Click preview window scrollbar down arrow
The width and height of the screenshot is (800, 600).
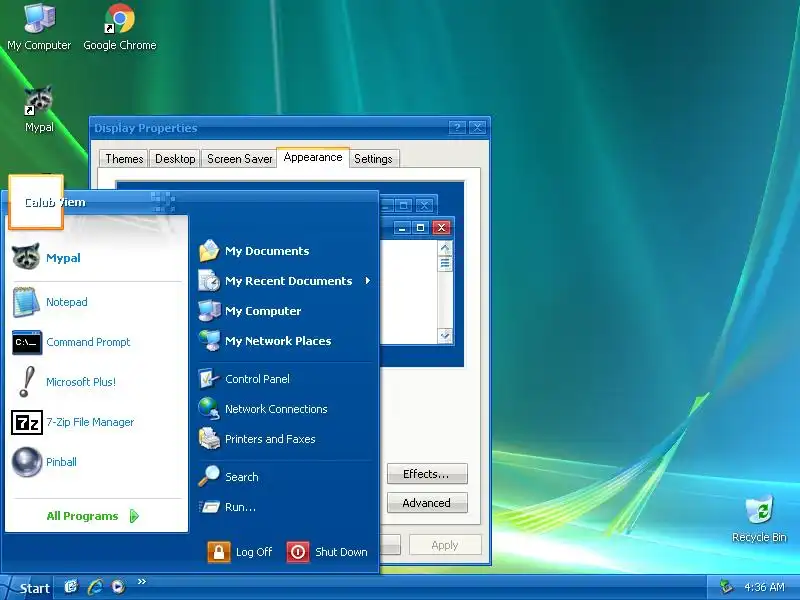click(445, 335)
